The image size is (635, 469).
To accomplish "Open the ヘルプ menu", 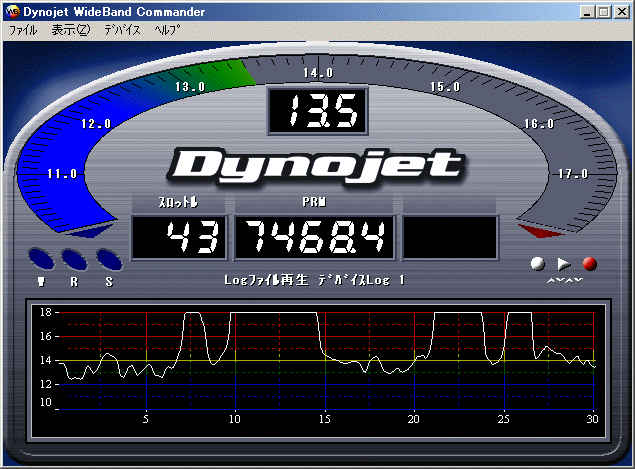I will (x=167, y=30).
